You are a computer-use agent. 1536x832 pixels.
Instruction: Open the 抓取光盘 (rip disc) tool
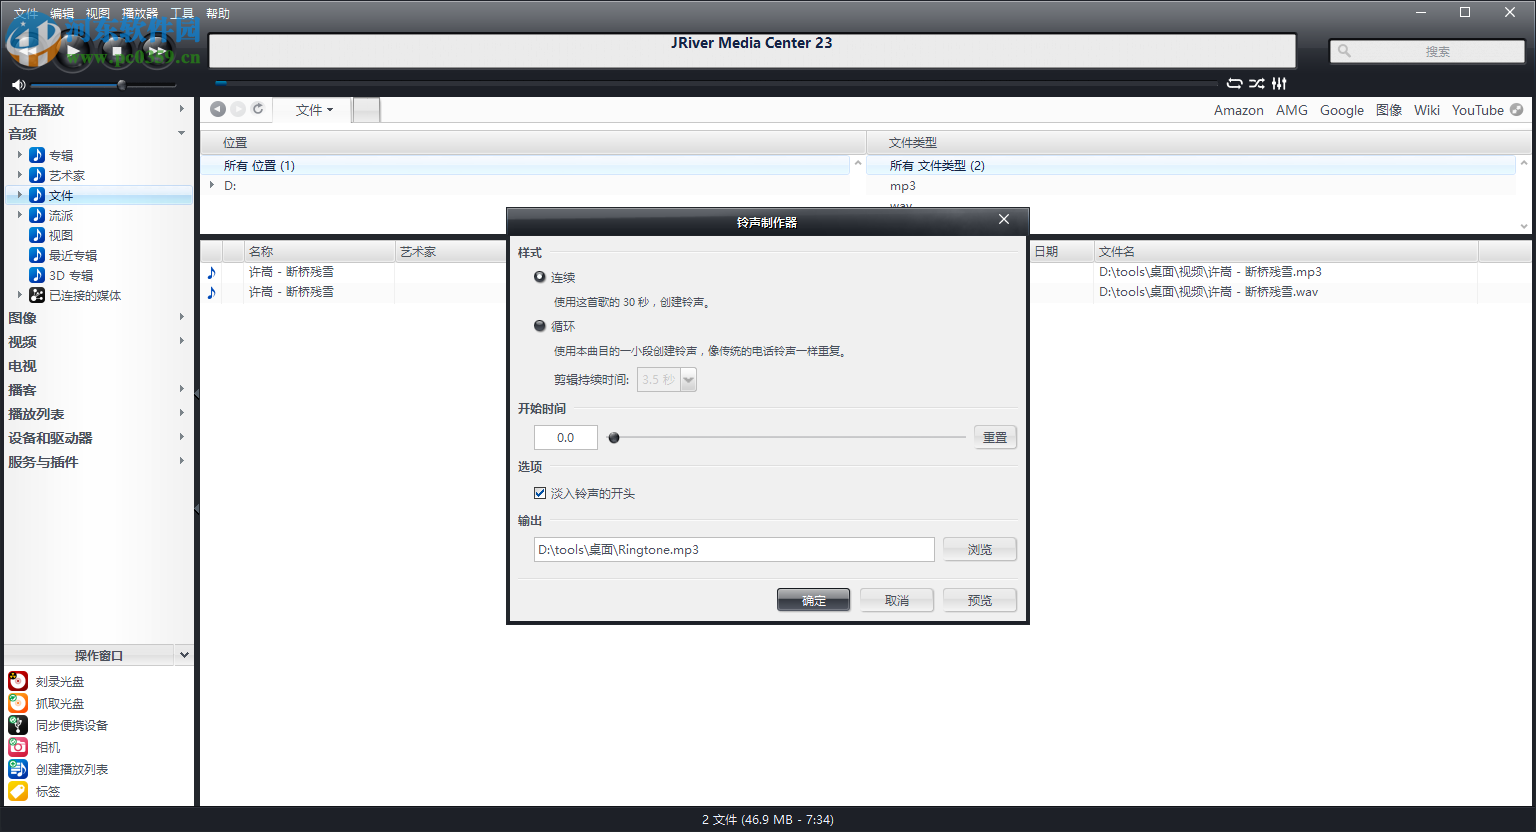(18, 702)
